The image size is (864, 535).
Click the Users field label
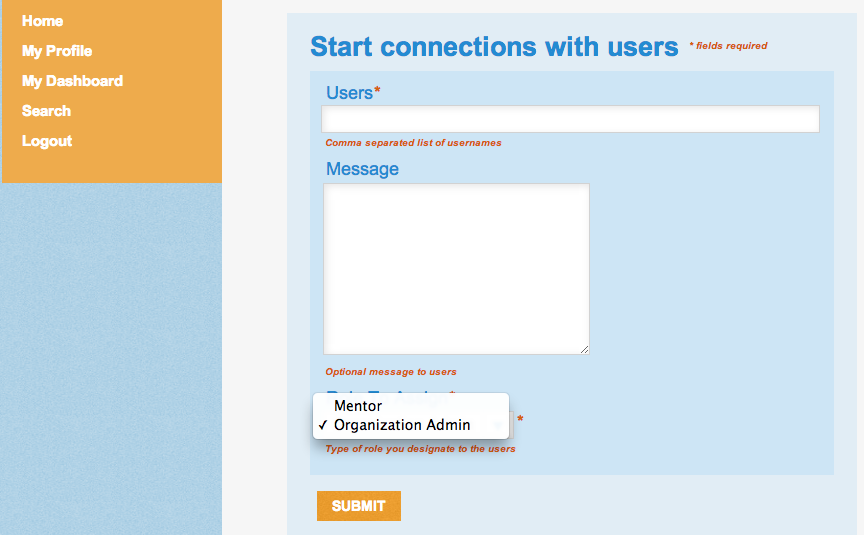[x=350, y=93]
